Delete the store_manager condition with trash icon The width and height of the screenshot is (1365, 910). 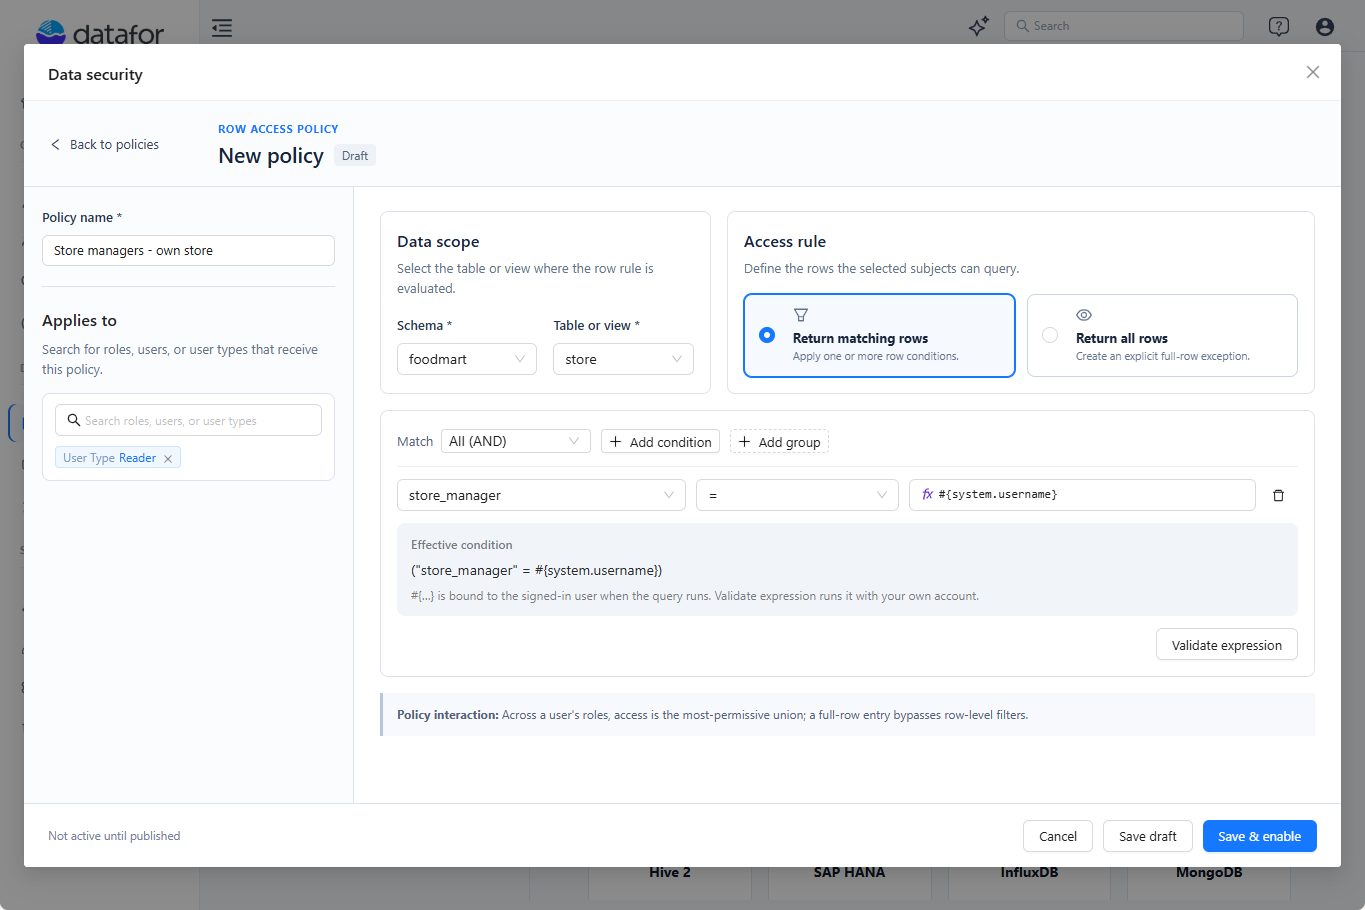click(x=1278, y=495)
